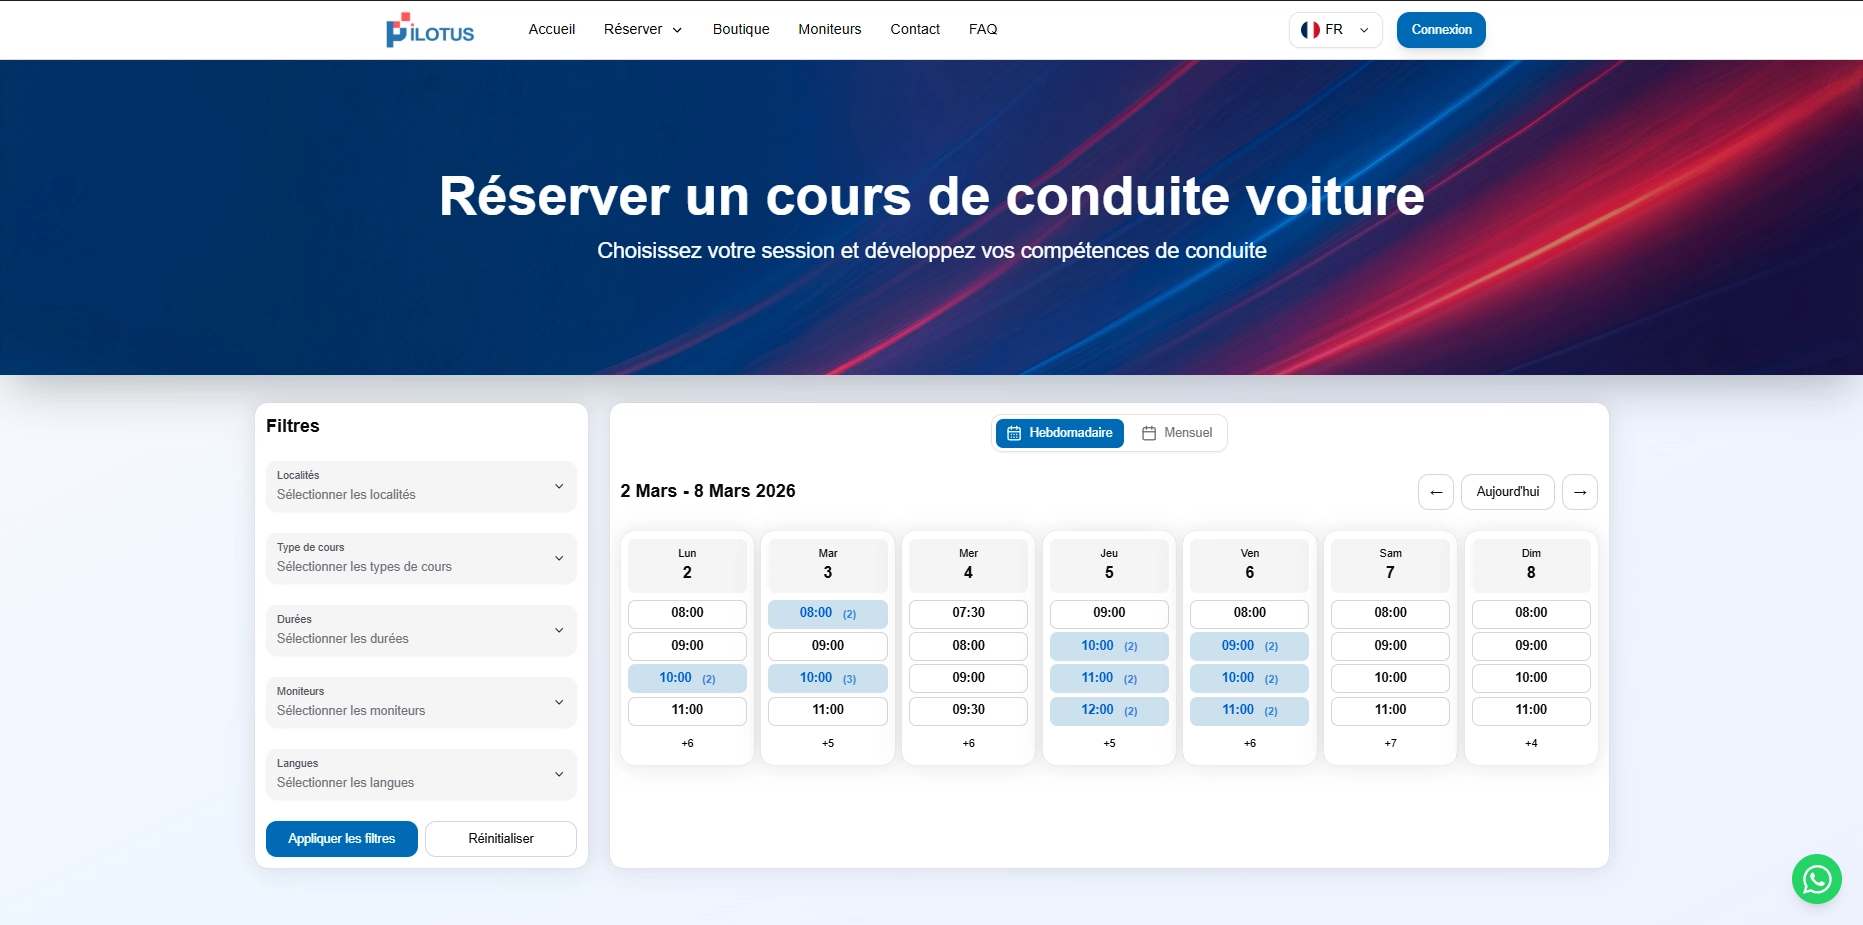The width and height of the screenshot is (1863, 925).
Task: Expand Réserver menu
Action: (x=643, y=29)
